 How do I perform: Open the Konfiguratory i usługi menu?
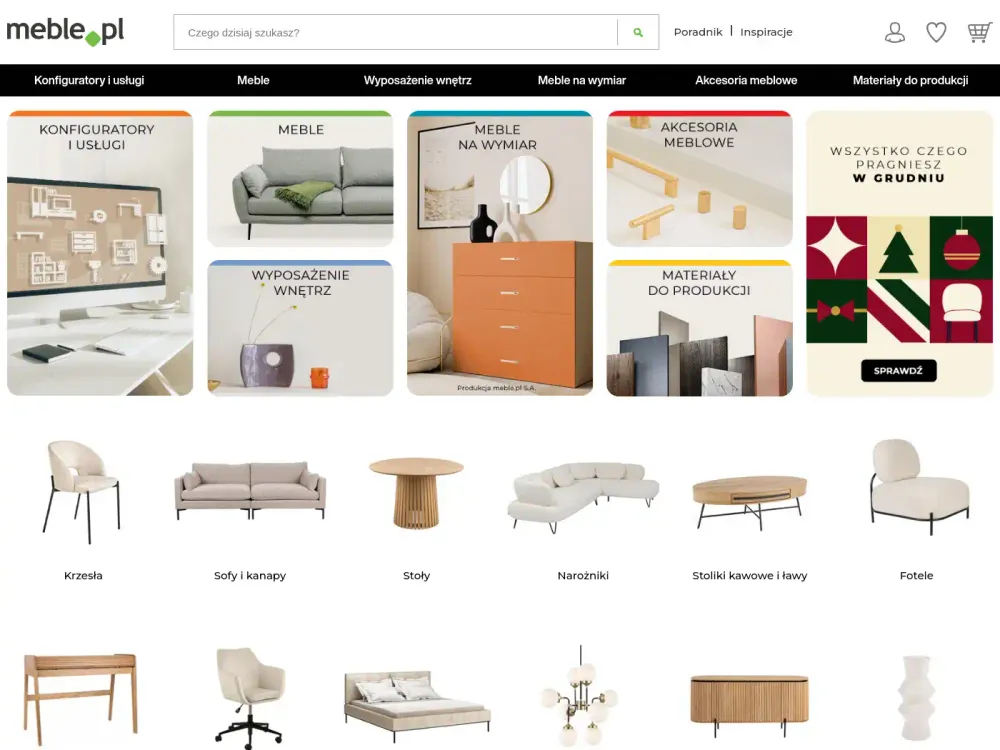click(89, 80)
